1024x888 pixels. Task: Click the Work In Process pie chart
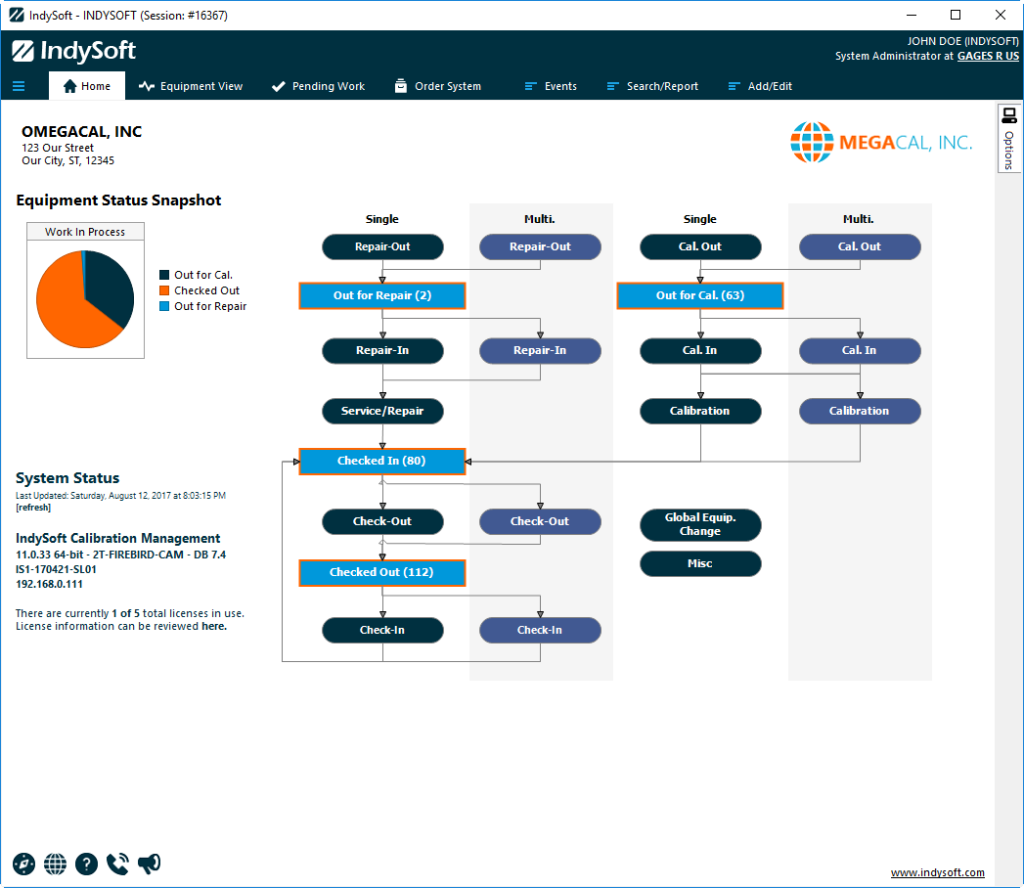(x=85, y=297)
